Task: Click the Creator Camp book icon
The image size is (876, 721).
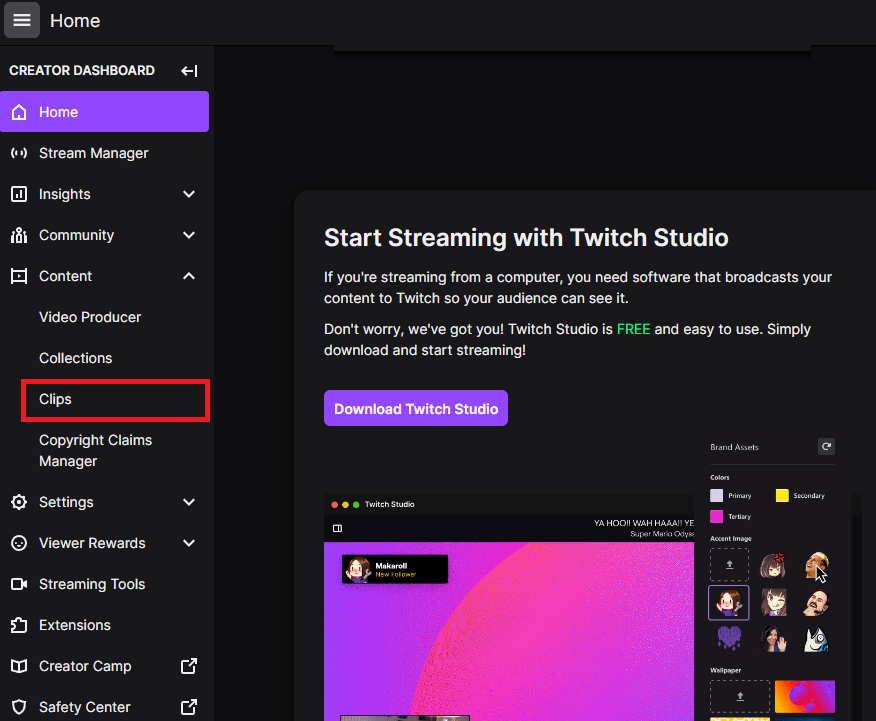Action: [19, 666]
